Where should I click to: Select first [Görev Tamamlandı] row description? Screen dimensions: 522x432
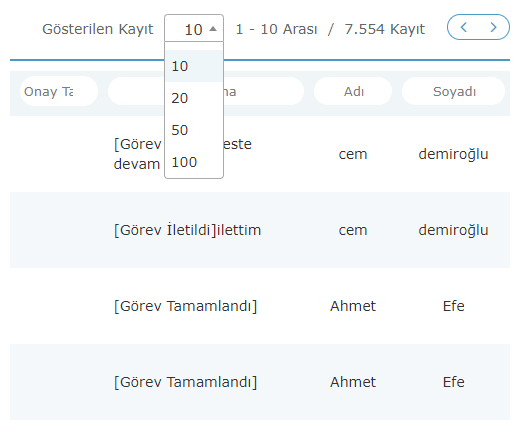(x=185, y=306)
